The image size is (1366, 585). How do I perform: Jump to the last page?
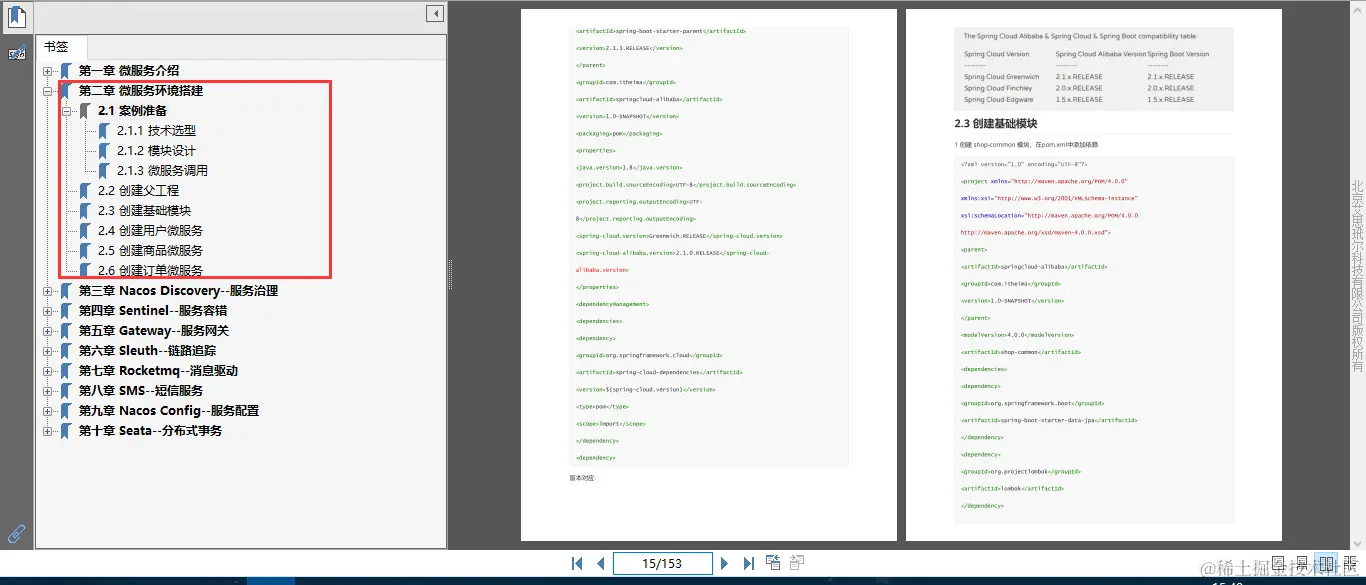tap(748, 563)
